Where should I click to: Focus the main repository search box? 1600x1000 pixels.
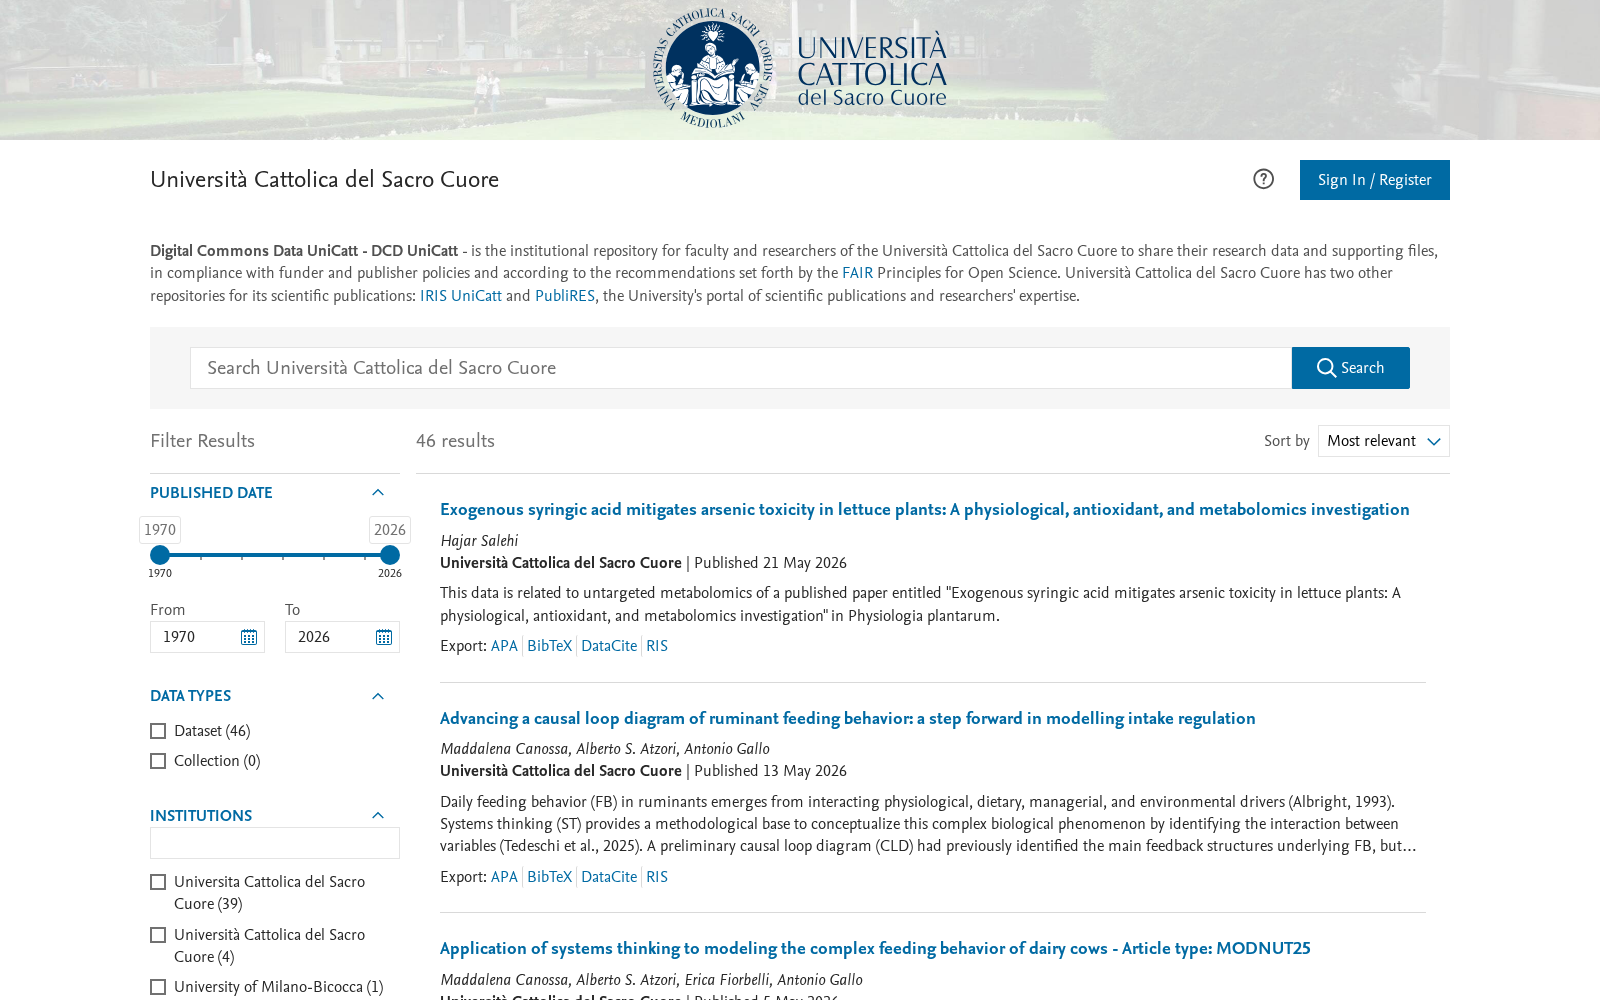point(741,368)
